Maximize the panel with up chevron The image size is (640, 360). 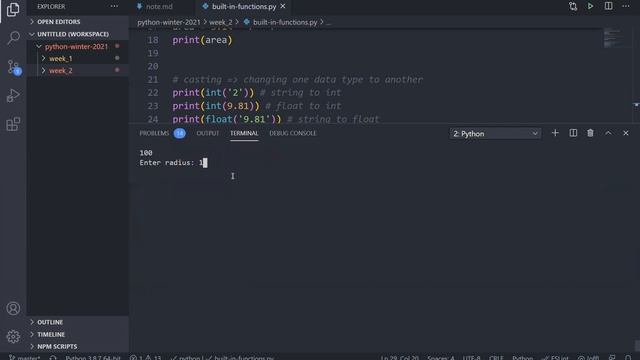tap(608, 133)
